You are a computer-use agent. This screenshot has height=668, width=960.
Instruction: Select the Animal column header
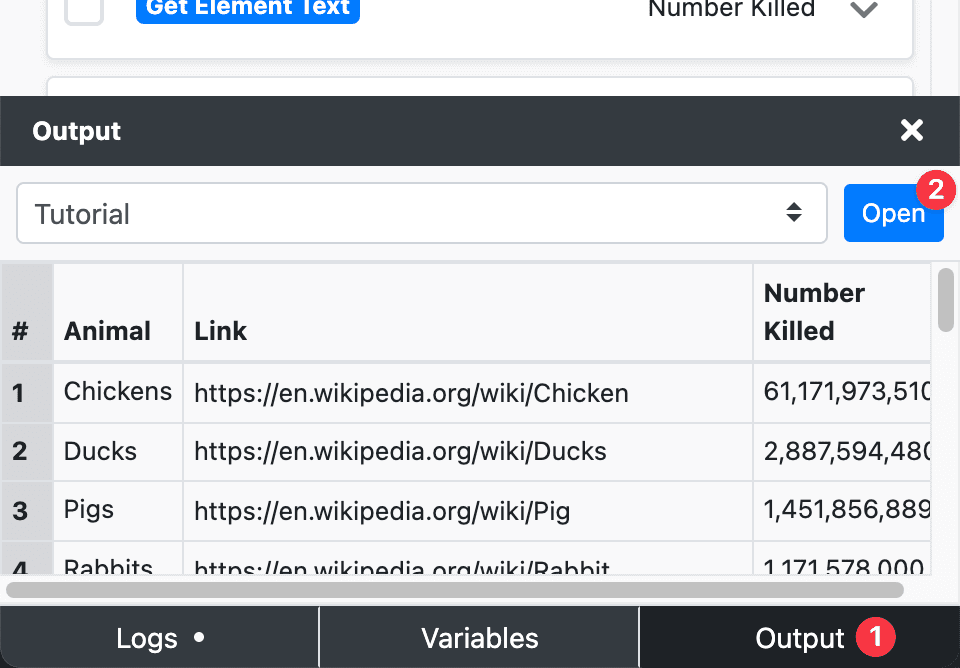[x=108, y=331]
